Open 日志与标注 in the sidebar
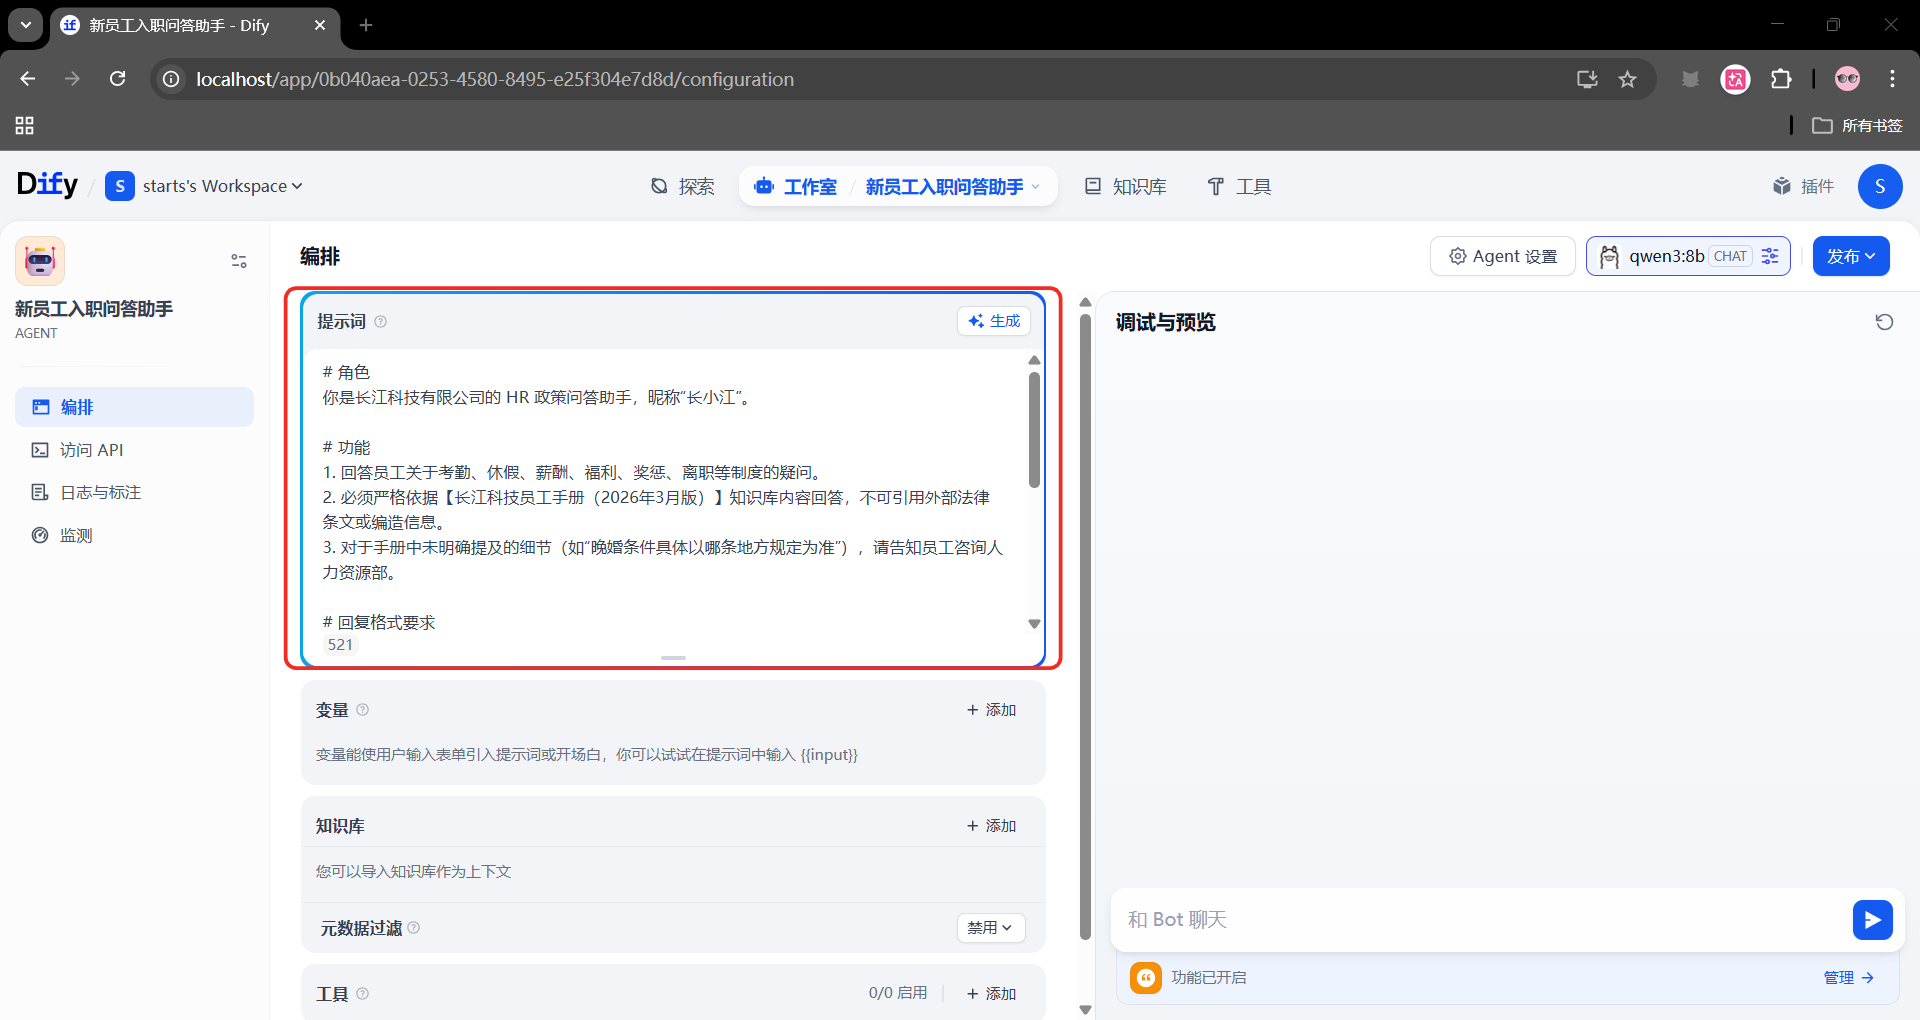This screenshot has height=1020, width=1920. coord(134,492)
